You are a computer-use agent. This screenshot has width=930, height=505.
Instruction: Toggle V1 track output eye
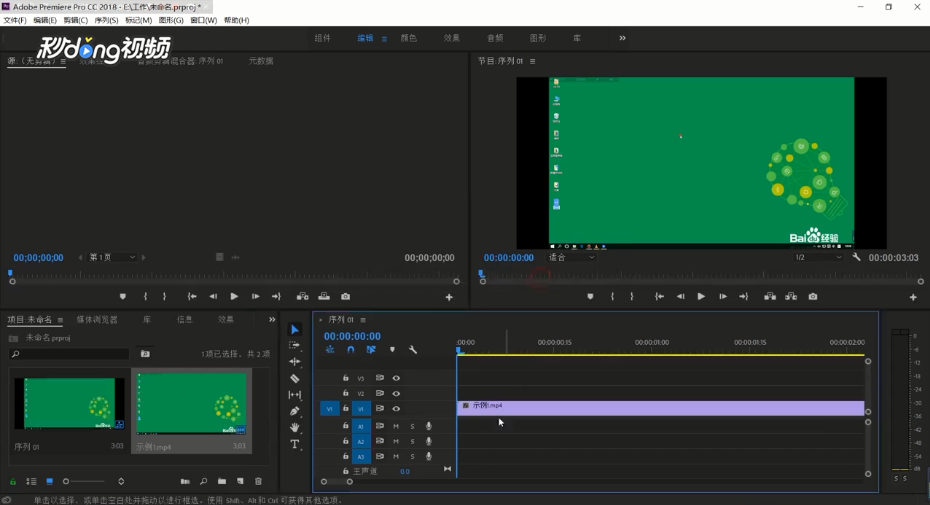tap(396, 409)
